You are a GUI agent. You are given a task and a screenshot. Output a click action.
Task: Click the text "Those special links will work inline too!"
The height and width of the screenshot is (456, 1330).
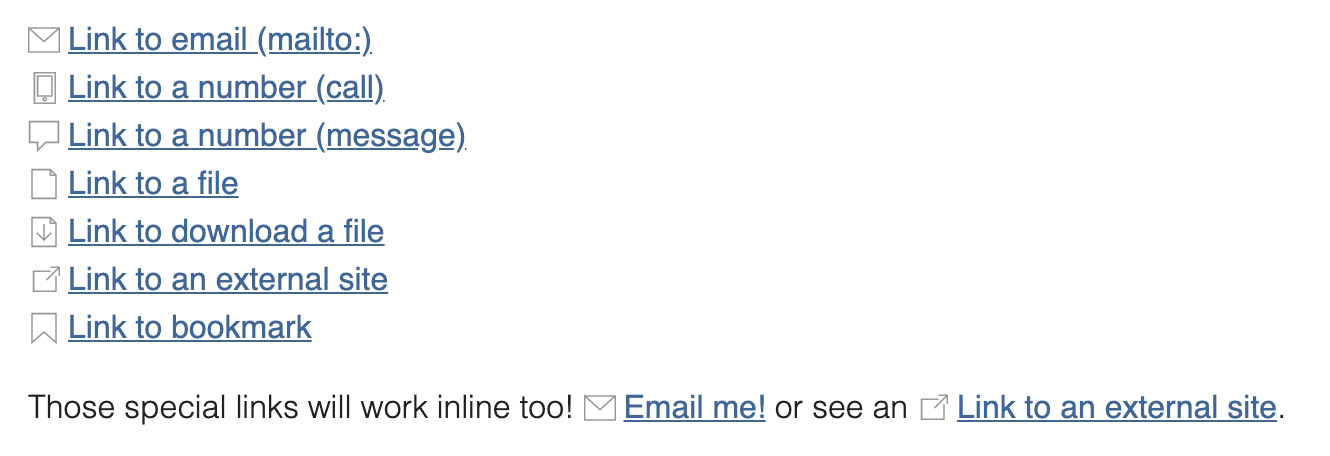click(300, 408)
